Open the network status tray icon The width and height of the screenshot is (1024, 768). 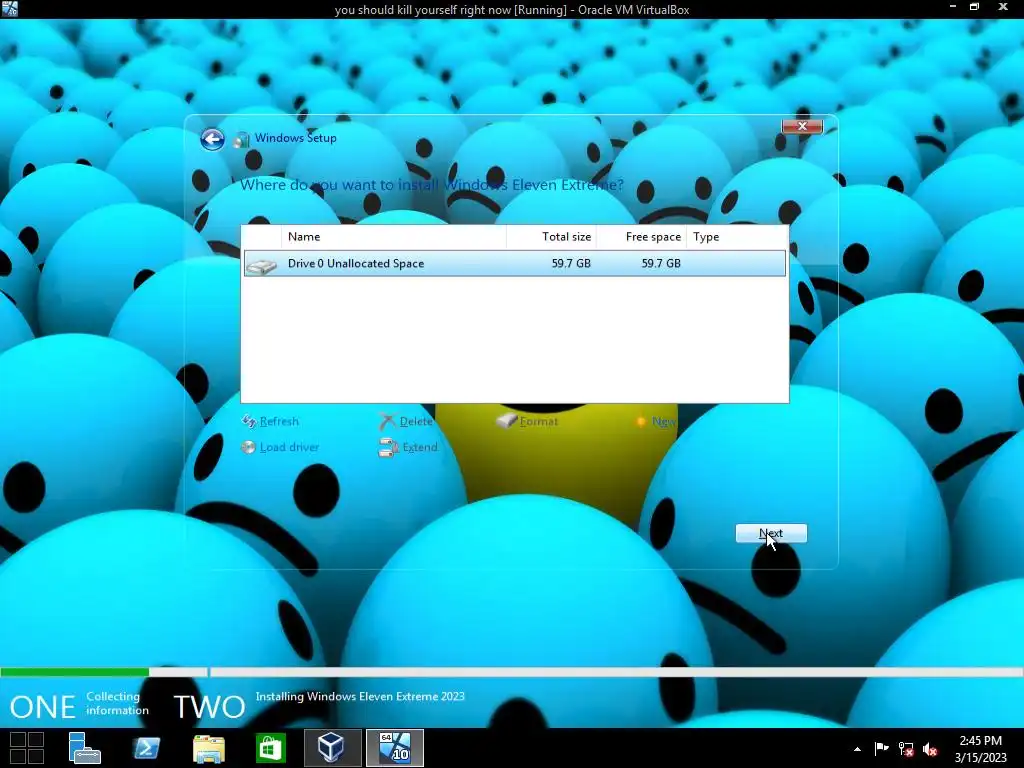point(906,749)
